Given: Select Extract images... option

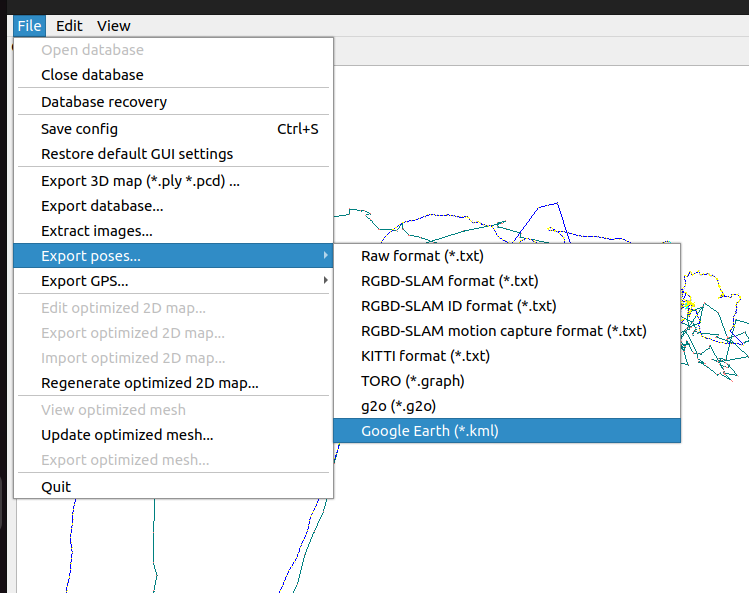Looking at the screenshot, I should click(x=96, y=231).
